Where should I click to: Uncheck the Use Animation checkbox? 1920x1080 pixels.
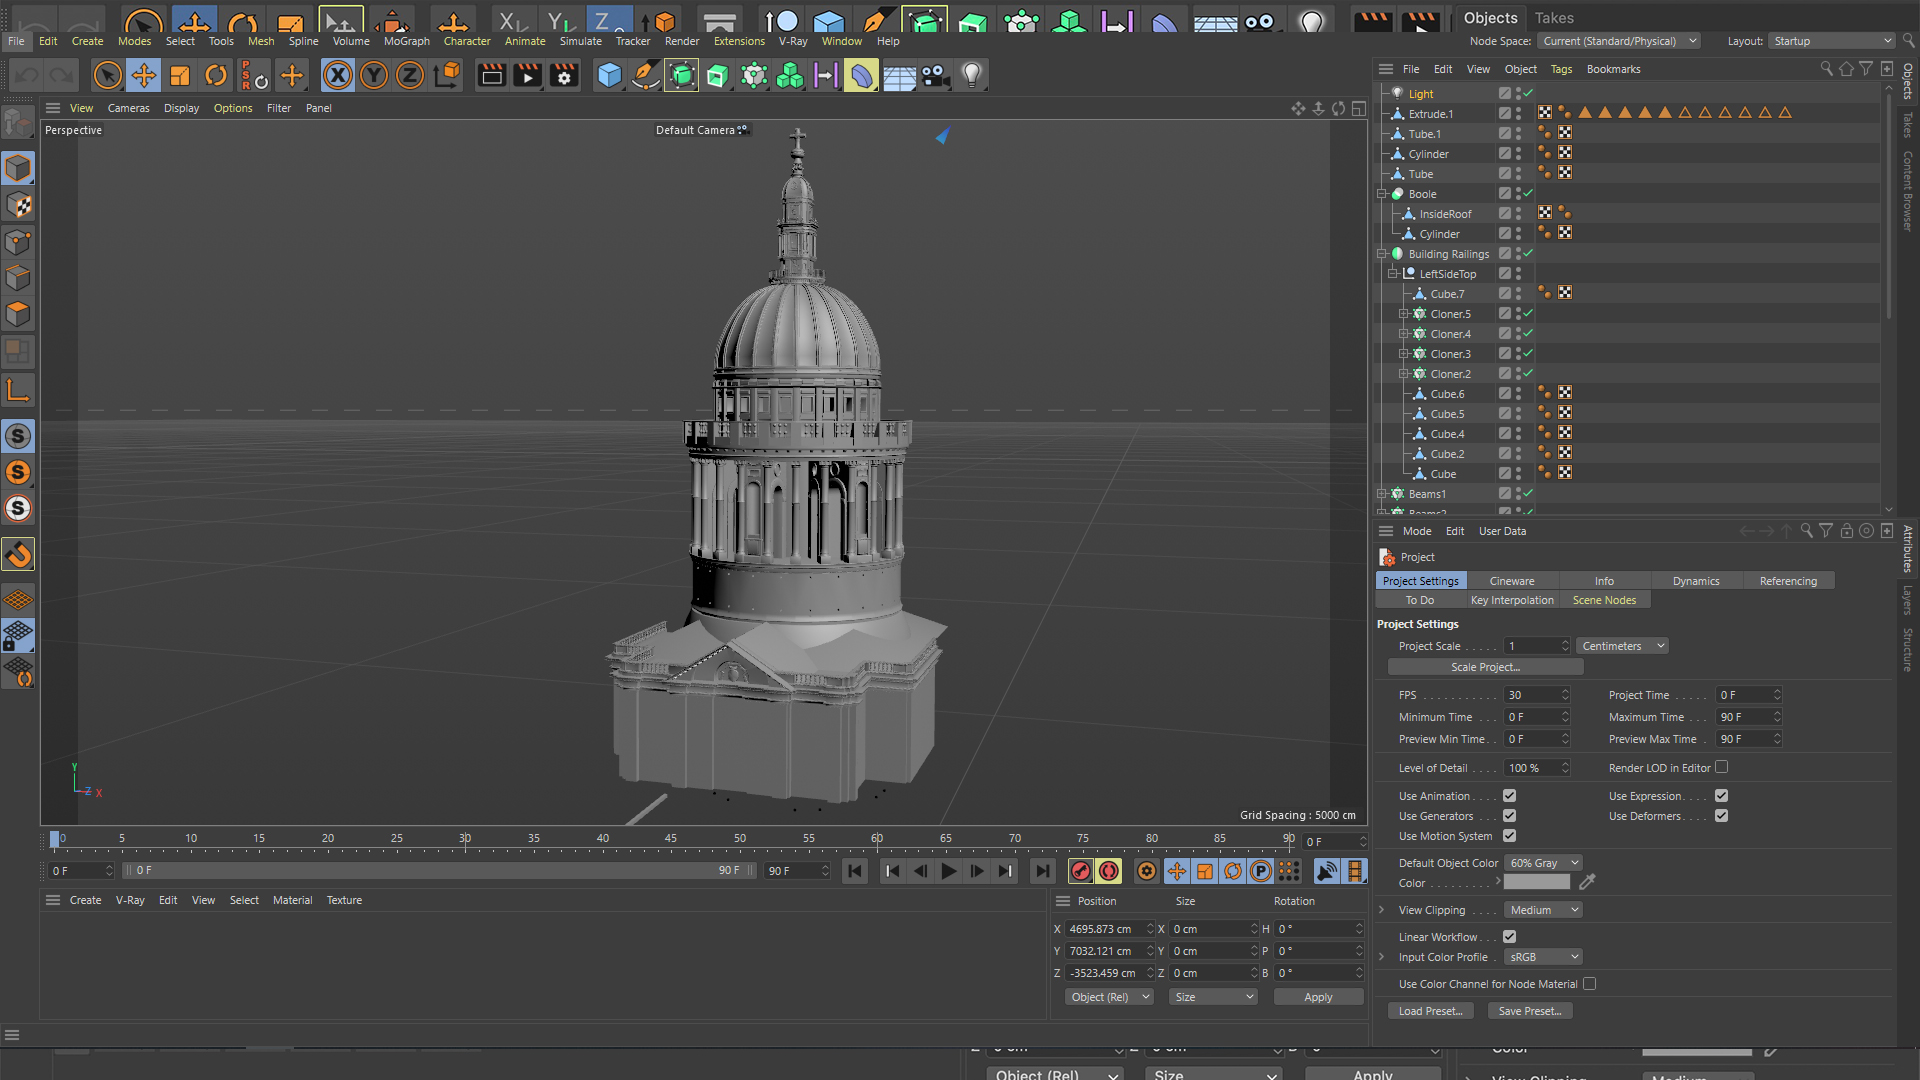point(1509,796)
